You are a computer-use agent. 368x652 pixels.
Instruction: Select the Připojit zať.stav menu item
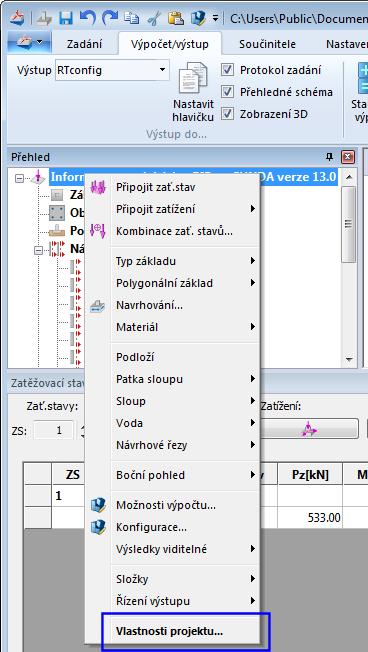tap(173, 187)
